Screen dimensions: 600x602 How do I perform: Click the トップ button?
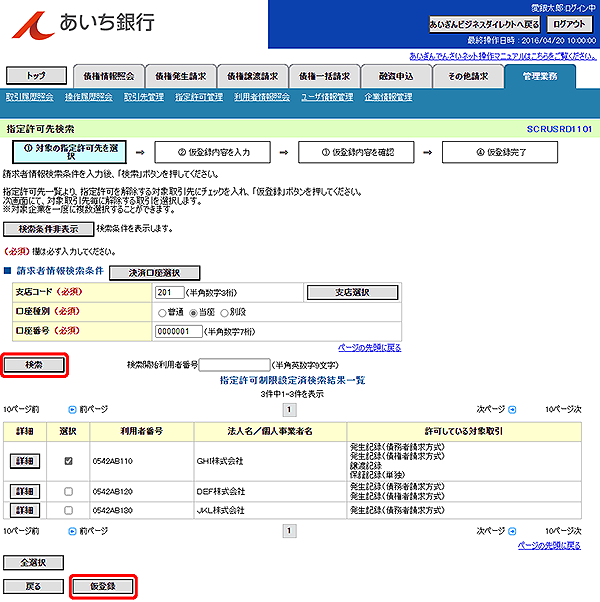click(36, 76)
